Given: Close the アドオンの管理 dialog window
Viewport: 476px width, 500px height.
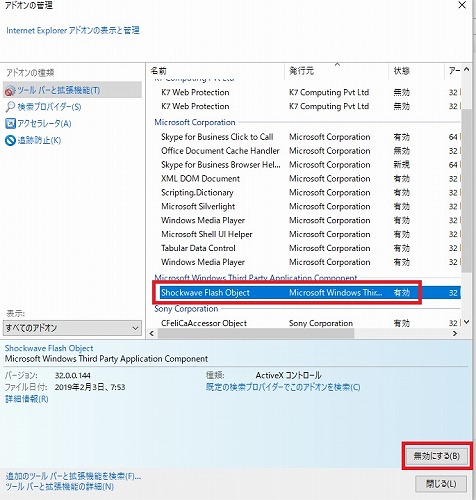Looking at the screenshot, I should (x=462, y=5).
